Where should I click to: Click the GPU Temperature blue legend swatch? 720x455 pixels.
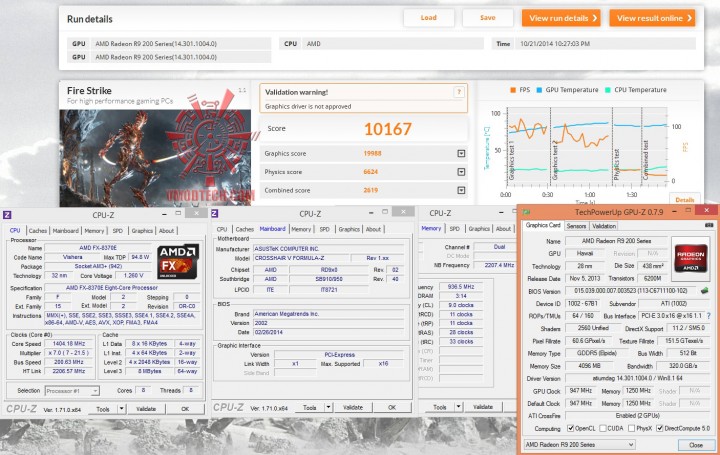pos(539,90)
